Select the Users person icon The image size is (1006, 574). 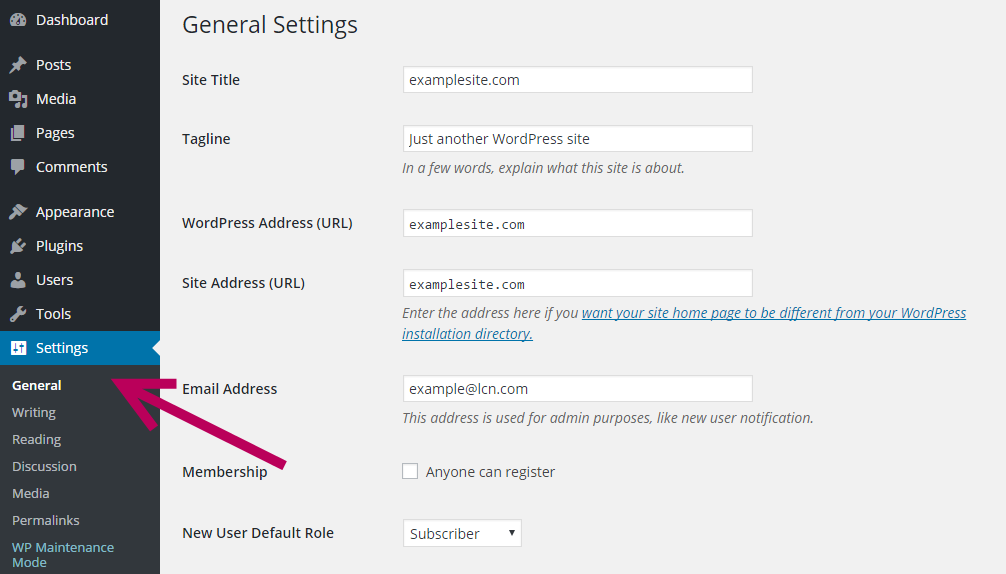pos(18,280)
